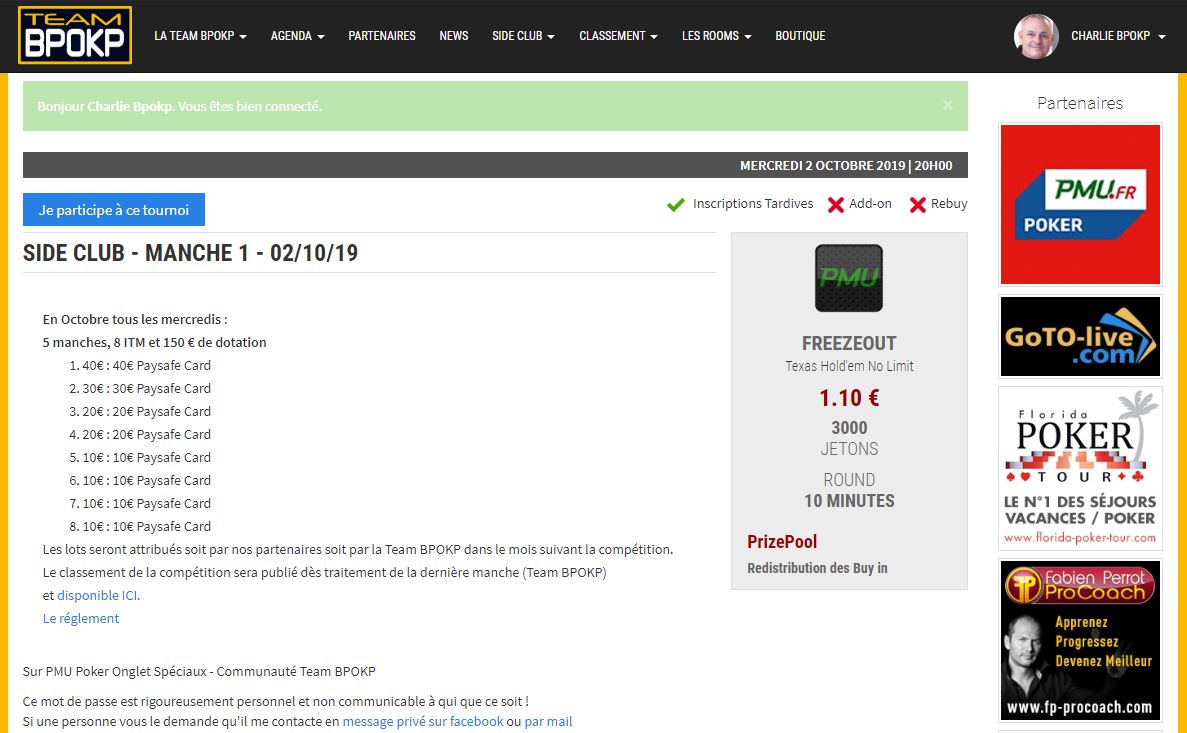Image resolution: width=1187 pixels, height=733 pixels.
Task: Click the SIDE CLUB - MANCHE 1 title
Action: coord(190,253)
